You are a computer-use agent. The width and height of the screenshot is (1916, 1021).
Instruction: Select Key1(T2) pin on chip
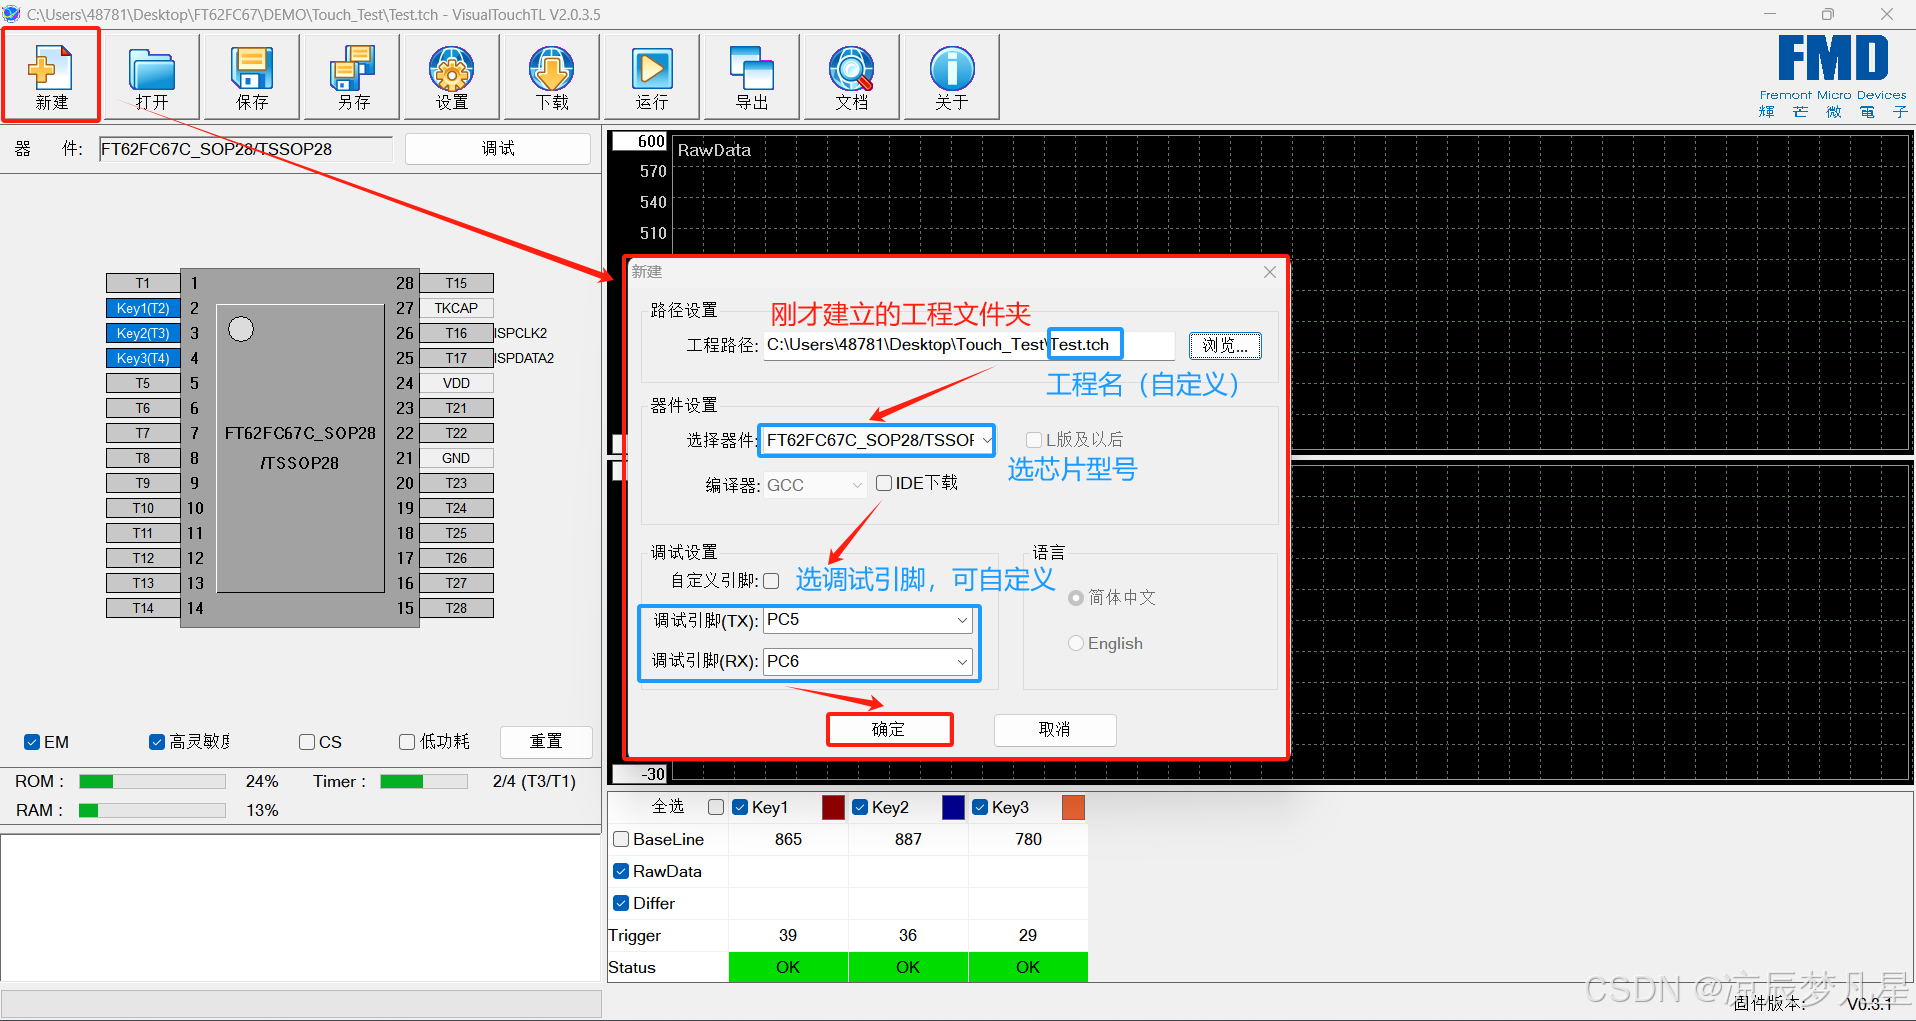[143, 308]
